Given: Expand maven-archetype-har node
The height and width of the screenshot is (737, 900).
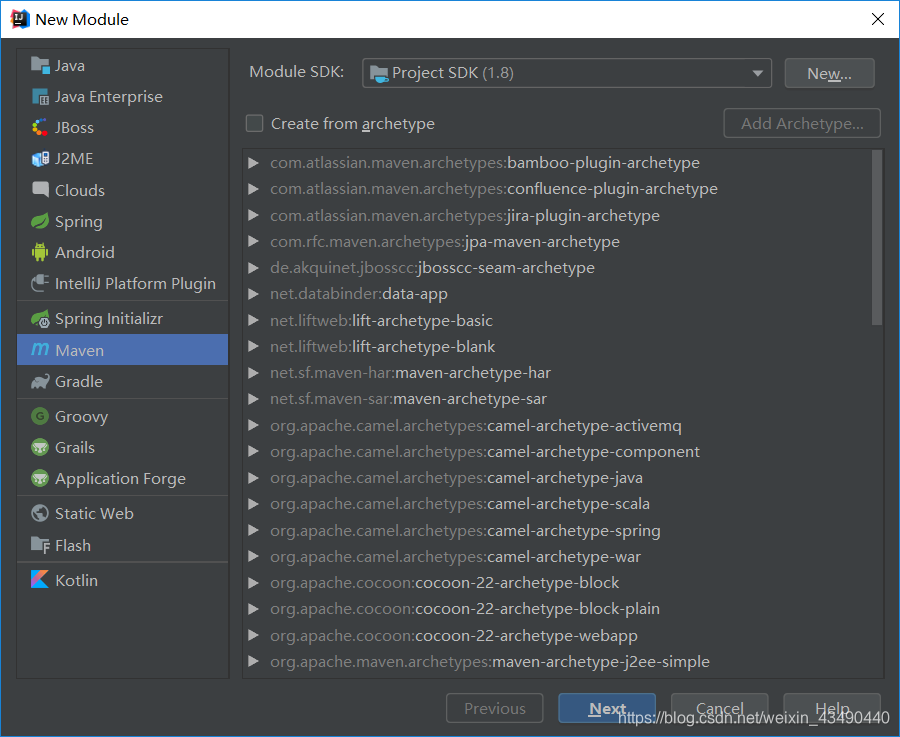Looking at the screenshot, I should click(x=253, y=373).
